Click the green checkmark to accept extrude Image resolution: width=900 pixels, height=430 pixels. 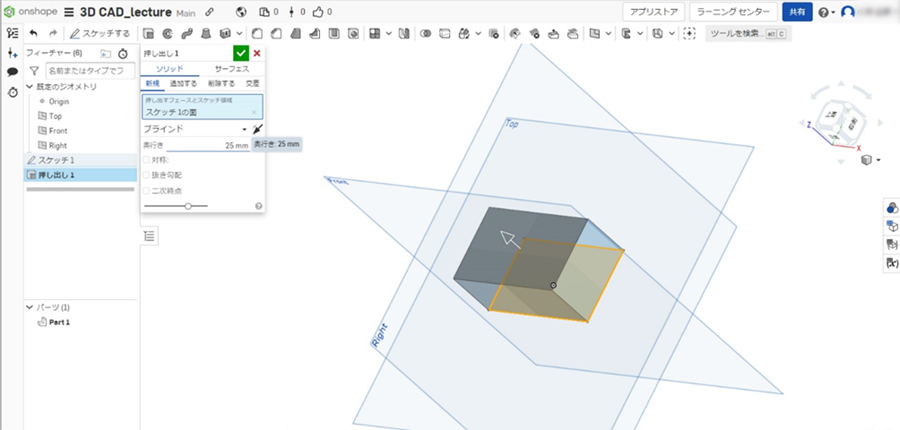pyautogui.click(x=240, y=53)
